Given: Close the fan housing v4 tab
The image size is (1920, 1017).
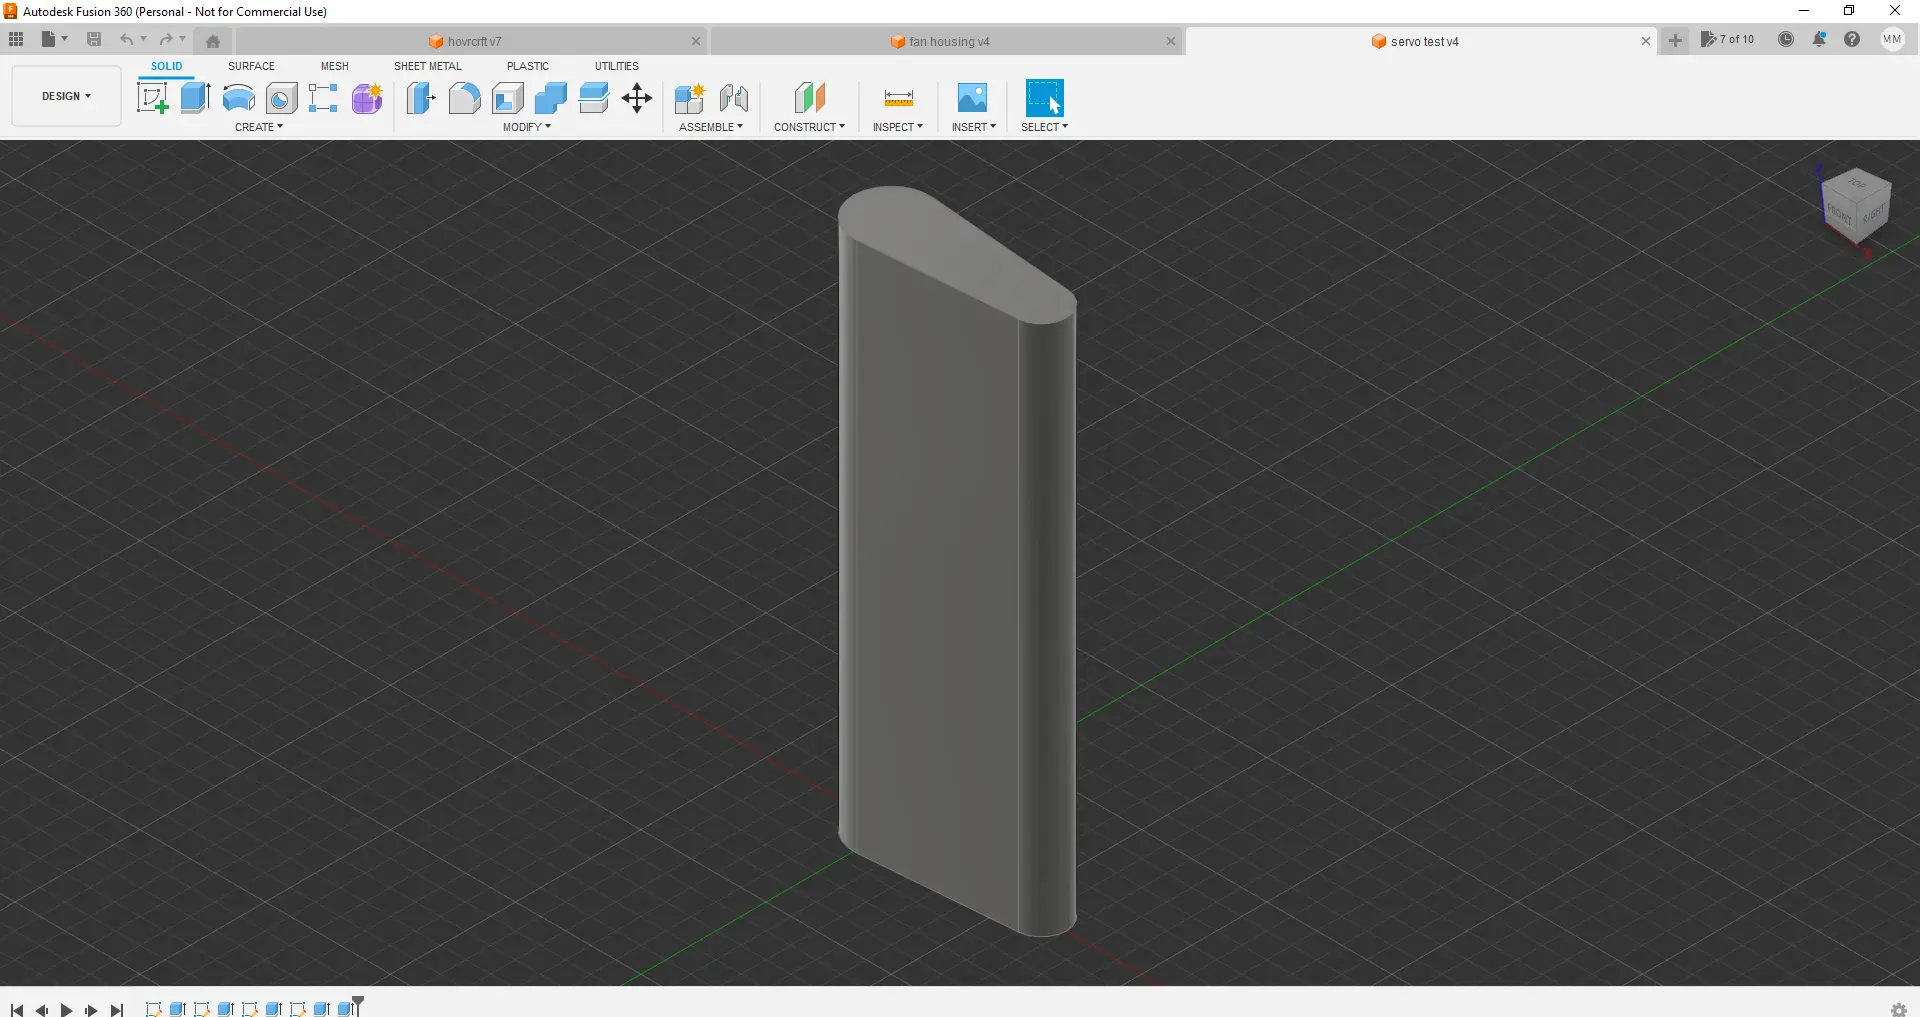Looking at the screenshot, I should pos(1170,41).
